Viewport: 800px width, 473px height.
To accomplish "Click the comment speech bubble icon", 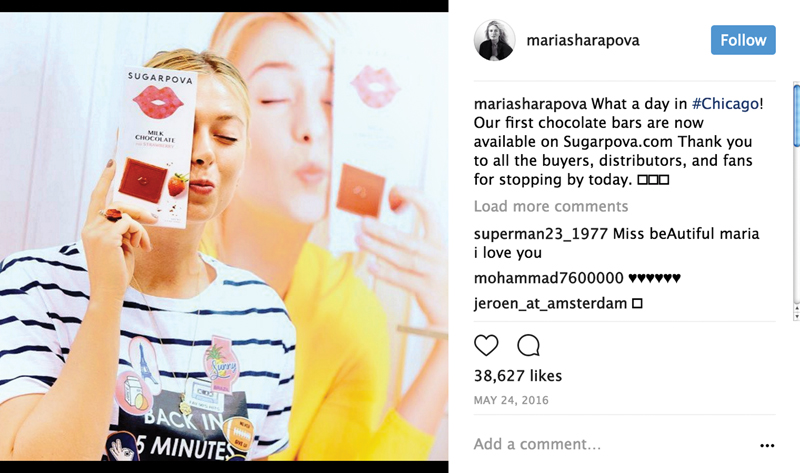I will tap(528, 345).
